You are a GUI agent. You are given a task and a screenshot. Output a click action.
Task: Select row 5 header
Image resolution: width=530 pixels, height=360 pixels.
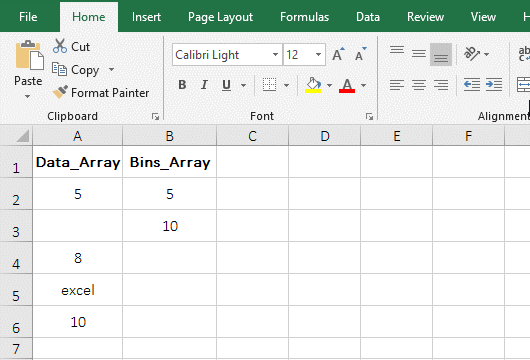click(x=16, y=290)
